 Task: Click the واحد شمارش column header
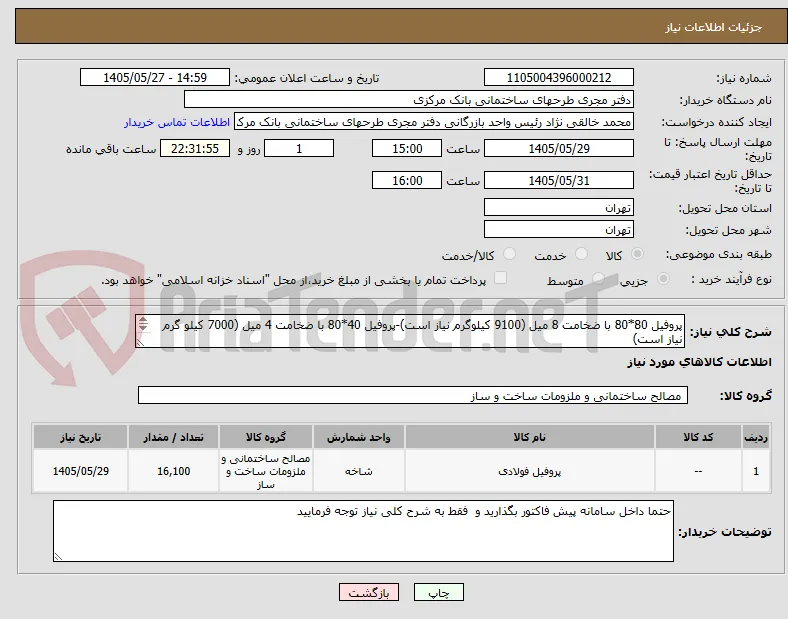pos(359,437)
